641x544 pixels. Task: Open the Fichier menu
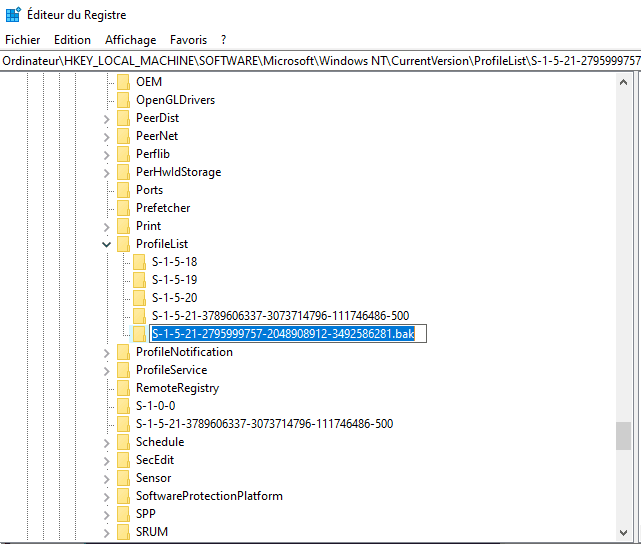[22, 40]
